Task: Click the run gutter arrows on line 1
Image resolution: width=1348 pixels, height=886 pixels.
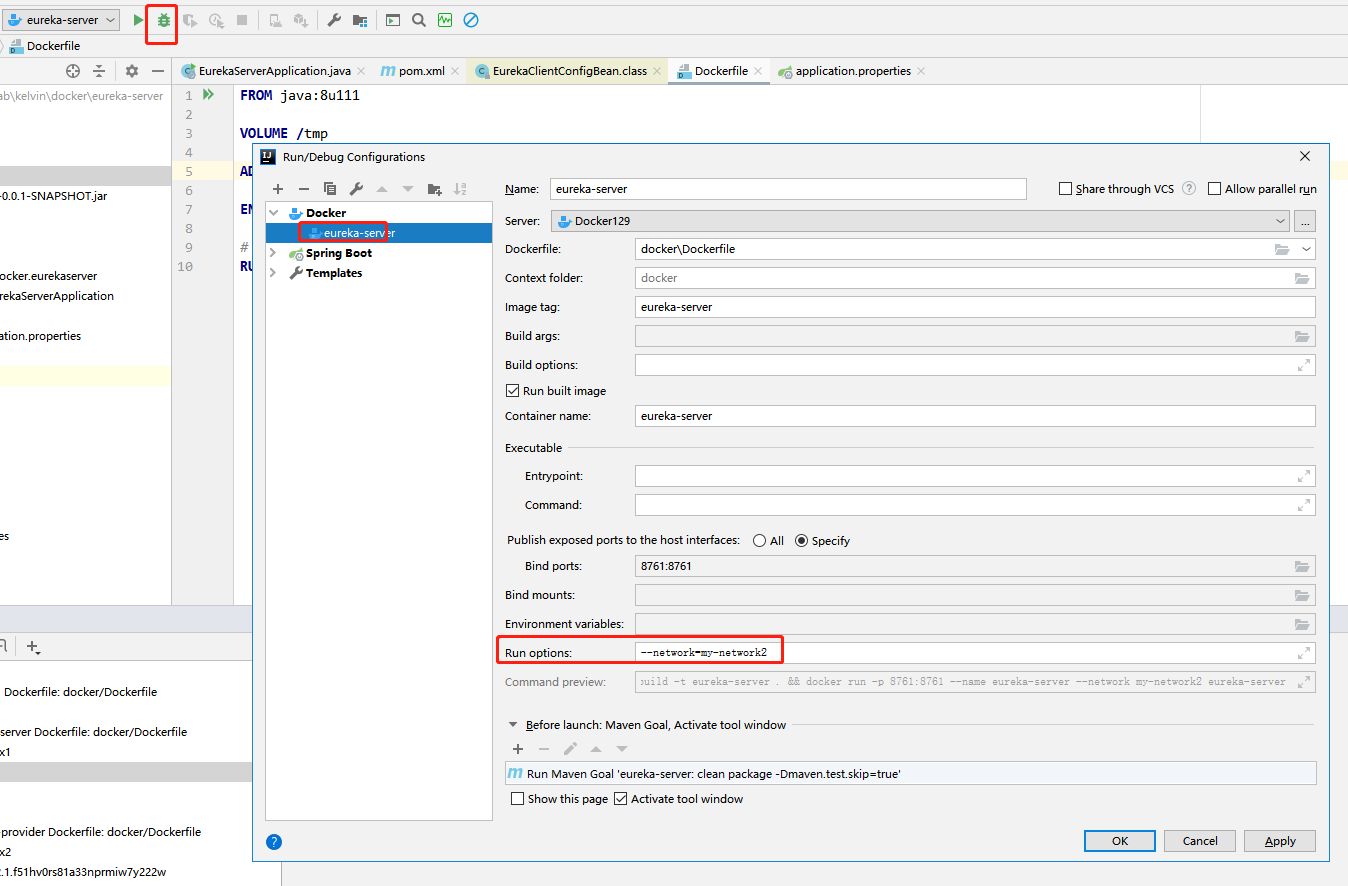Action: pyautogui.click(x=208, y=95)
